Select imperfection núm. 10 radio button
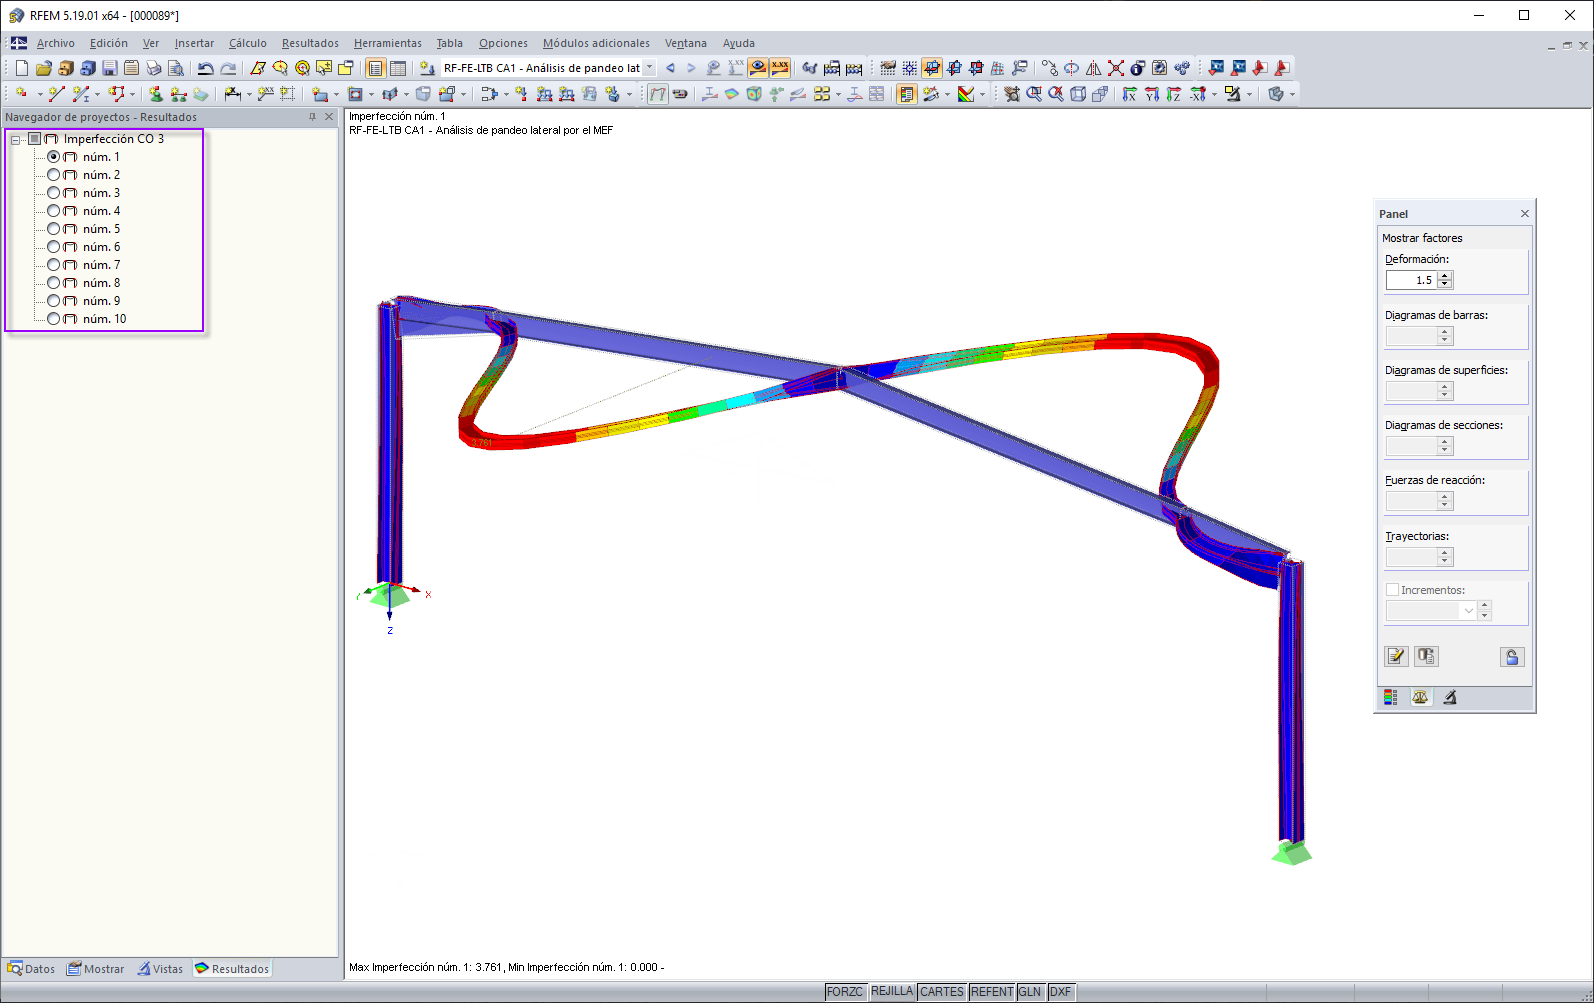The image size is (1594, 1003). (54, 319)
